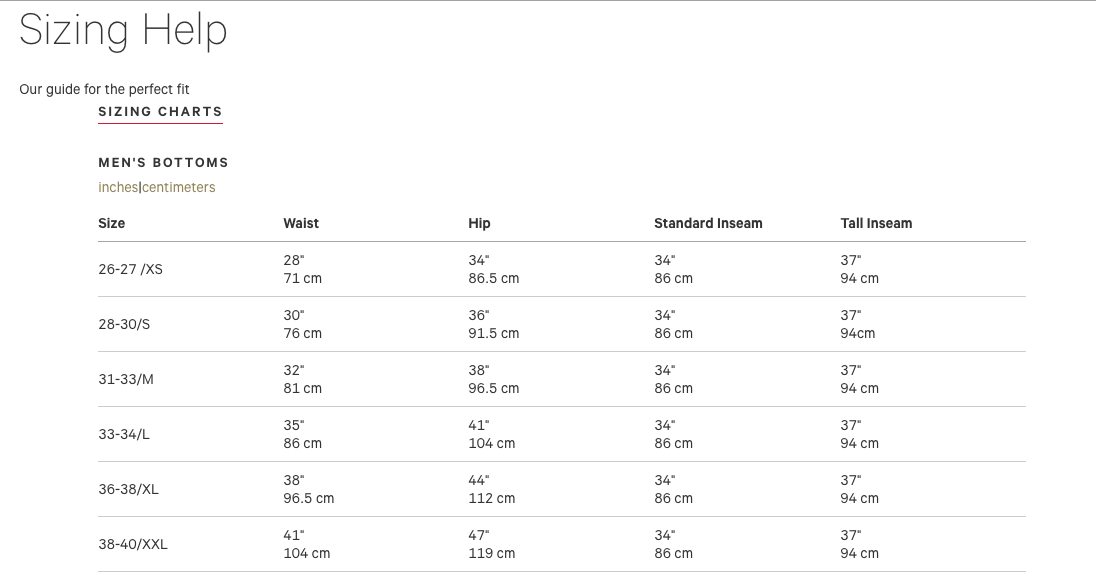Click the Standard Inseam column header
The height and width of the screenshot is (576, 1096).
point(708,223)
